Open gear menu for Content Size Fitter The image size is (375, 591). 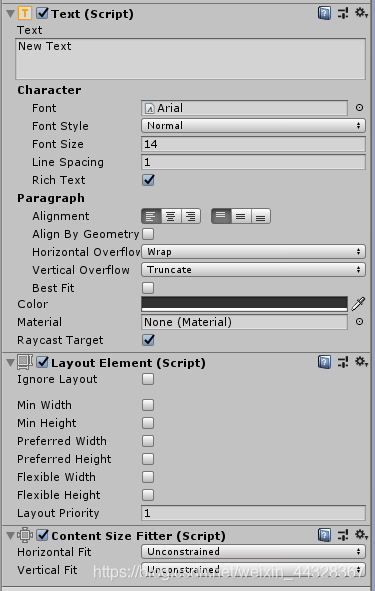point(361,534)
